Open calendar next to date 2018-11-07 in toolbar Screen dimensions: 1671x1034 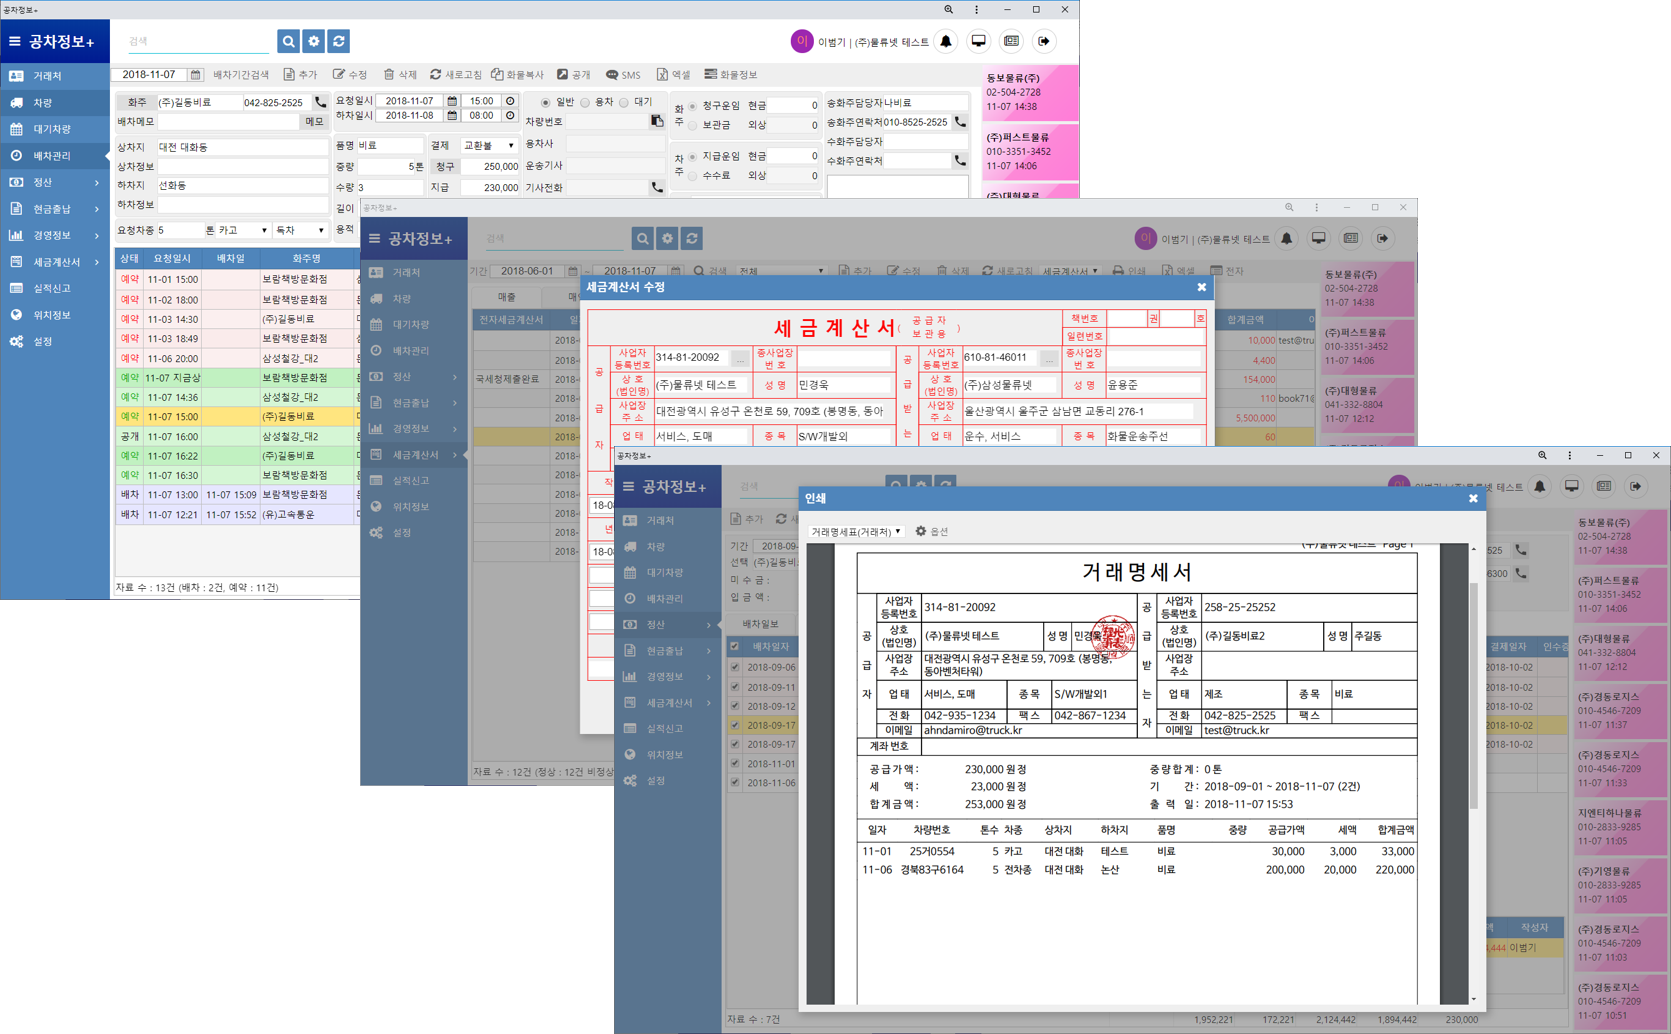[x=195, y=75]
